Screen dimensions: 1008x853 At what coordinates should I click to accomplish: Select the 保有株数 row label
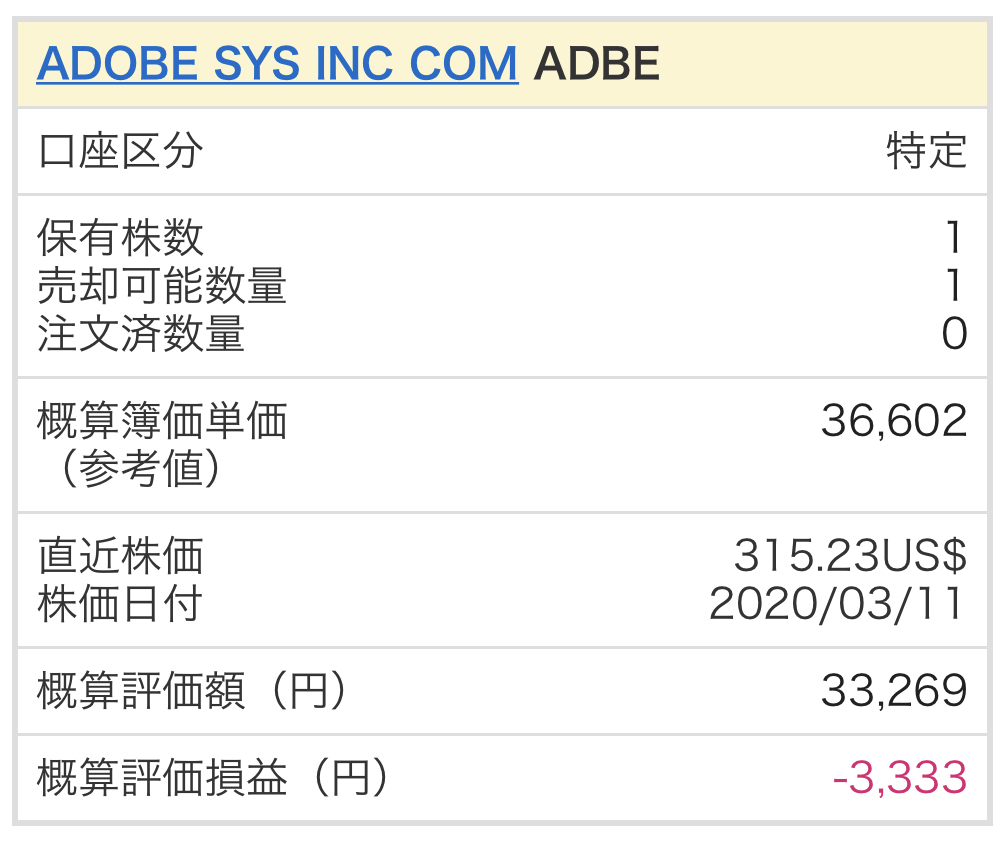[x=120, y=237]
